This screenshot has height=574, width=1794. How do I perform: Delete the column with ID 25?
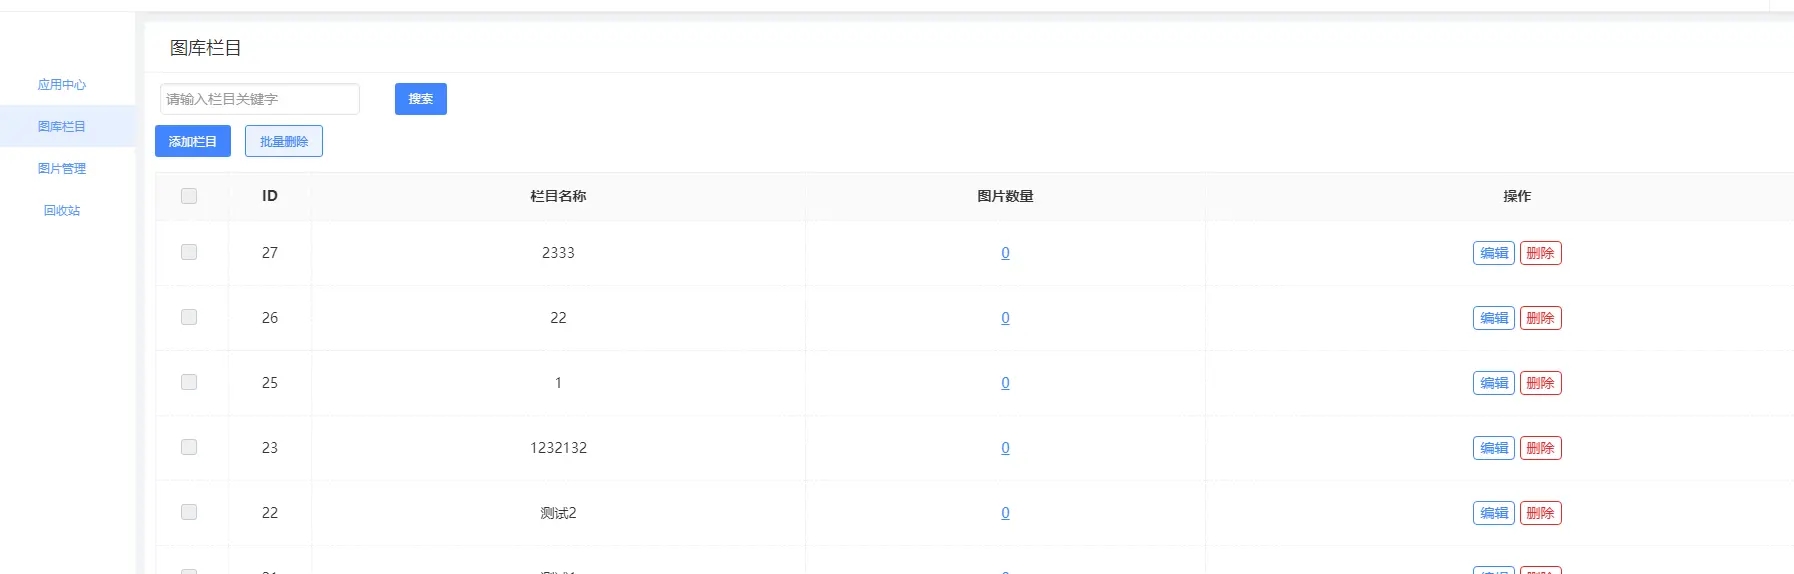(1541, 383)
